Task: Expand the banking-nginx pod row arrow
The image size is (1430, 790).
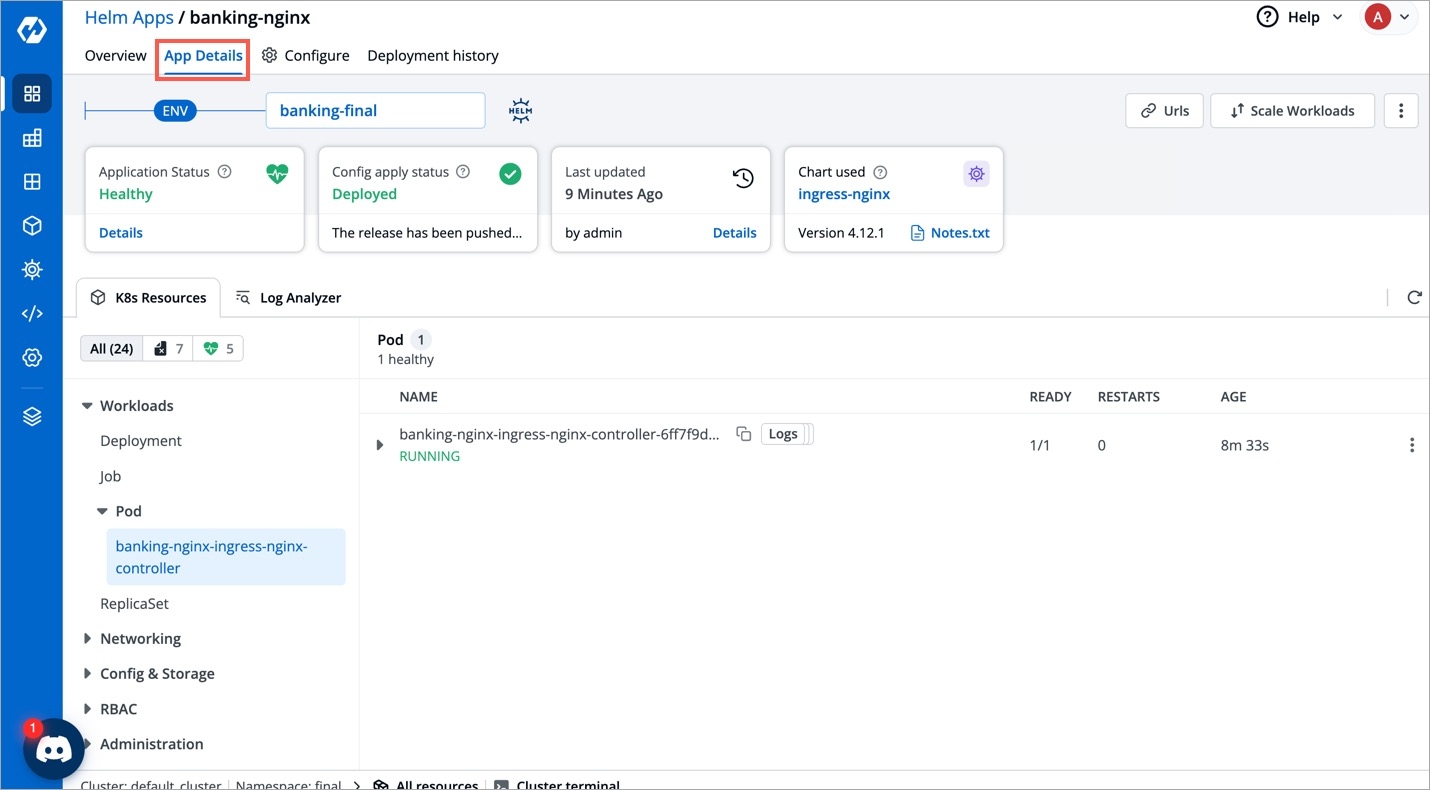Action: (379, 445)
